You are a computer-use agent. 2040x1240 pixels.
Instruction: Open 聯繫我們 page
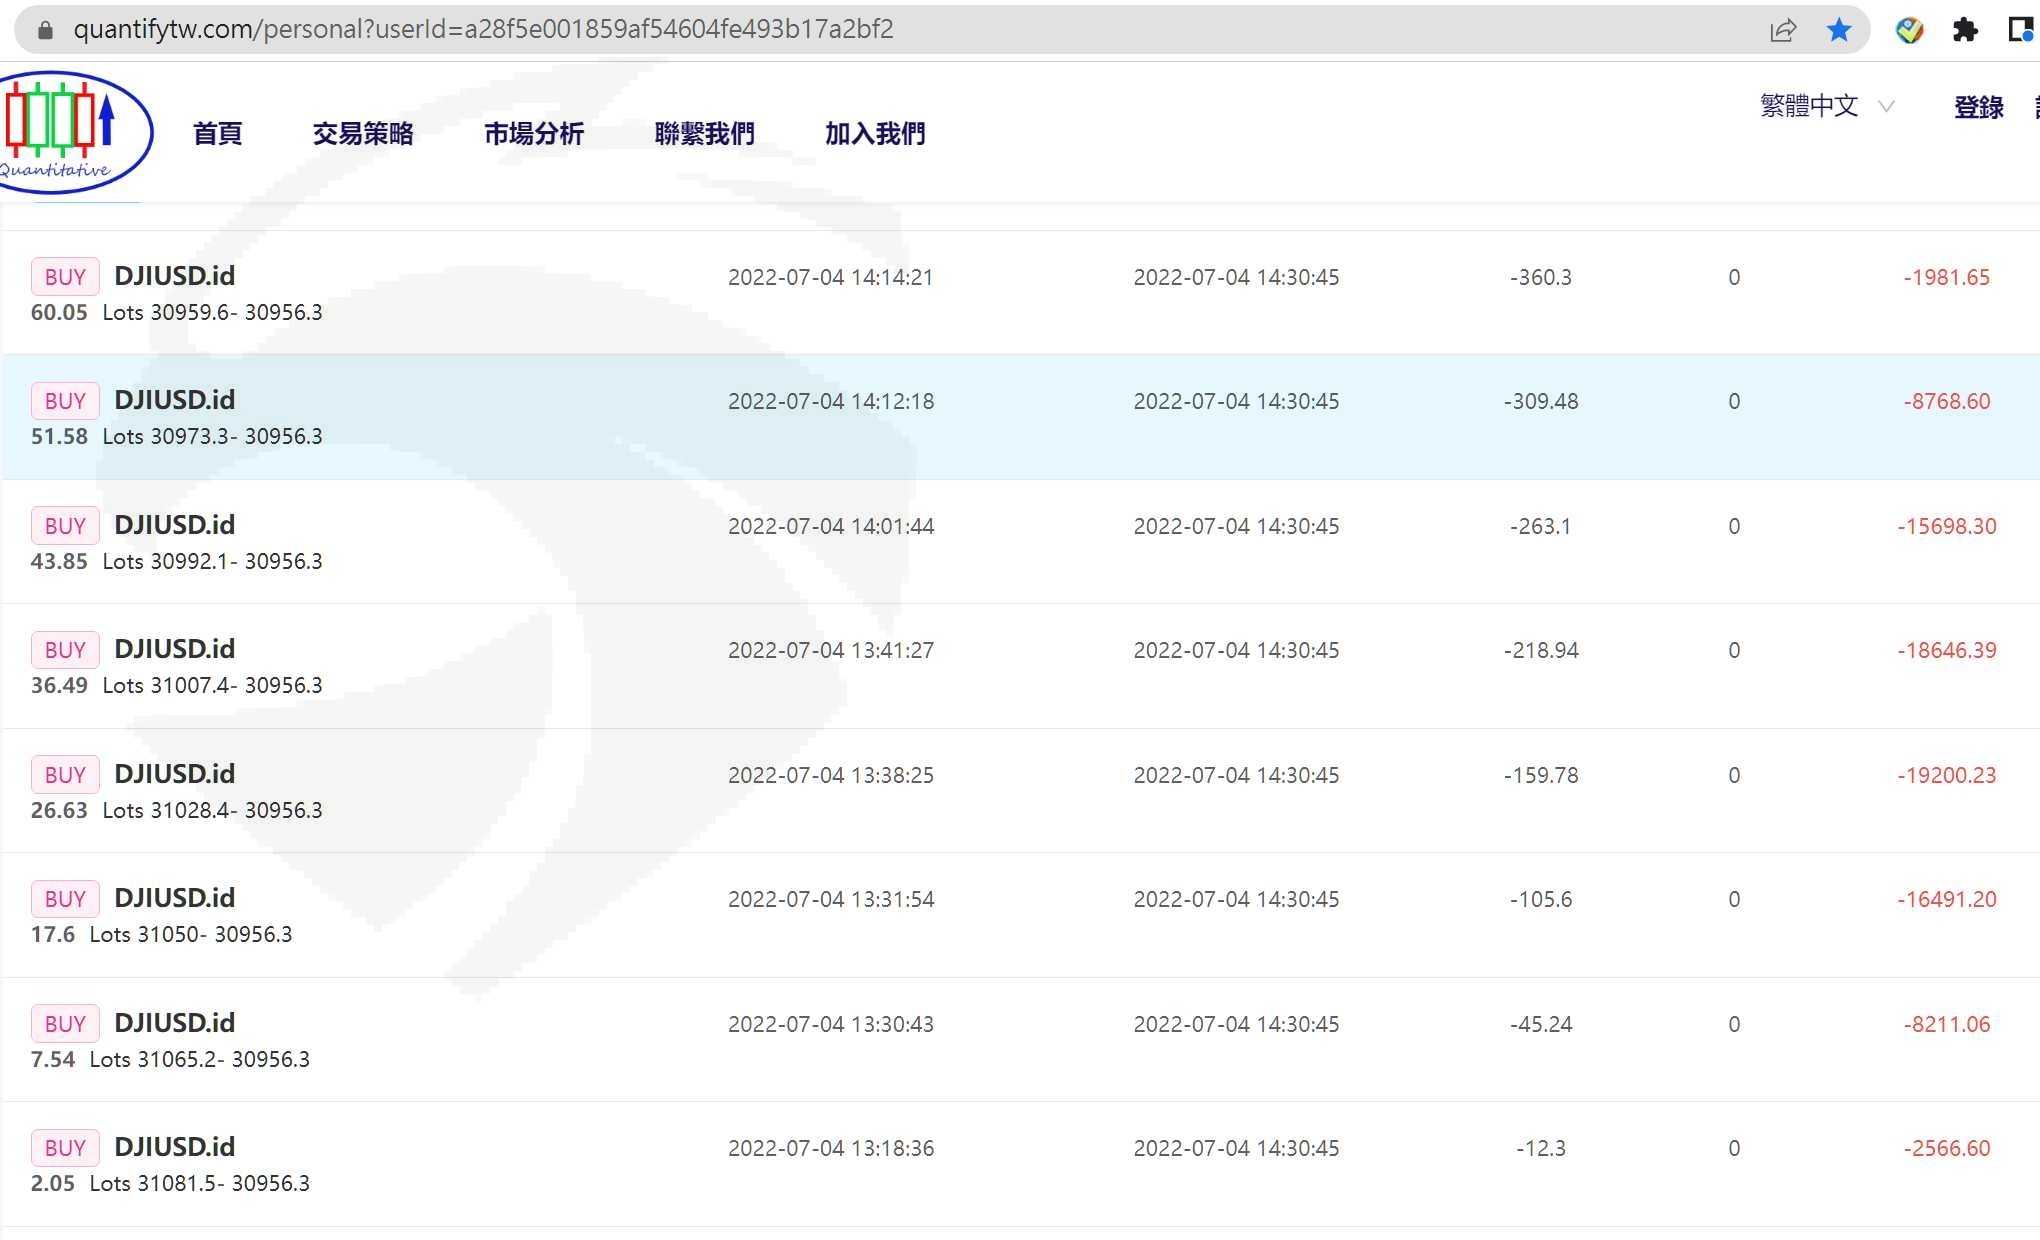click(x=704, y=133)
